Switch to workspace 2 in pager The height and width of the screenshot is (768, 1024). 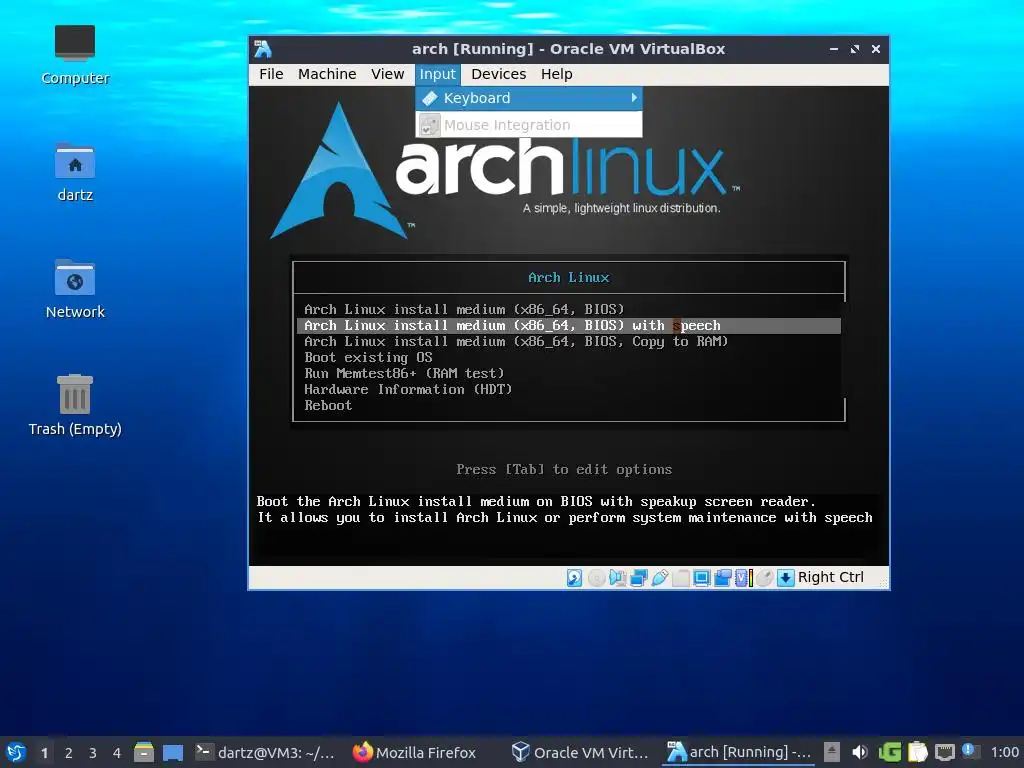69,752
